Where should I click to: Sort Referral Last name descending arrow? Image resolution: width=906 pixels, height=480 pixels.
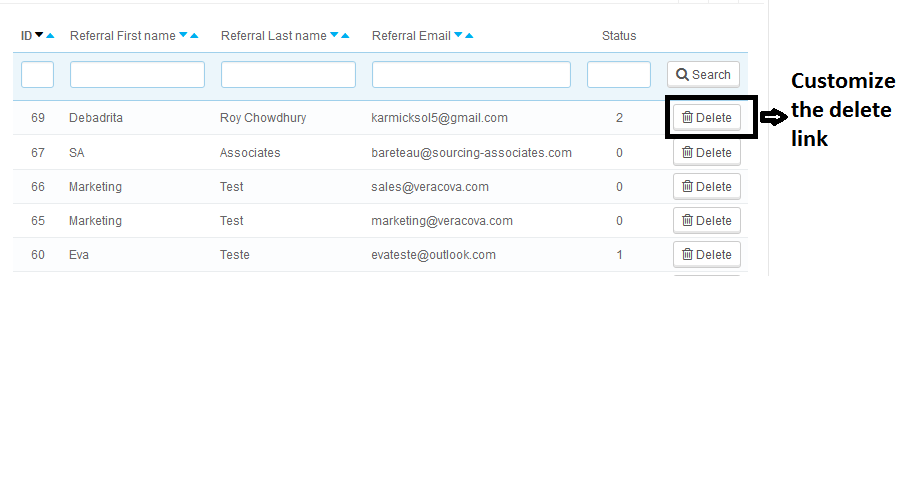click(334, 35)
